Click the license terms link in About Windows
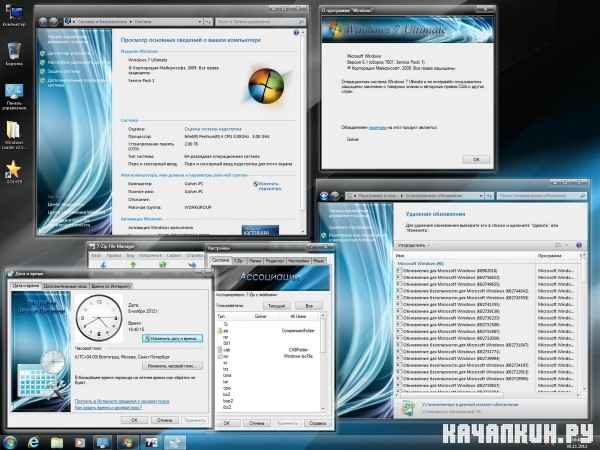 tap(377, 127)
